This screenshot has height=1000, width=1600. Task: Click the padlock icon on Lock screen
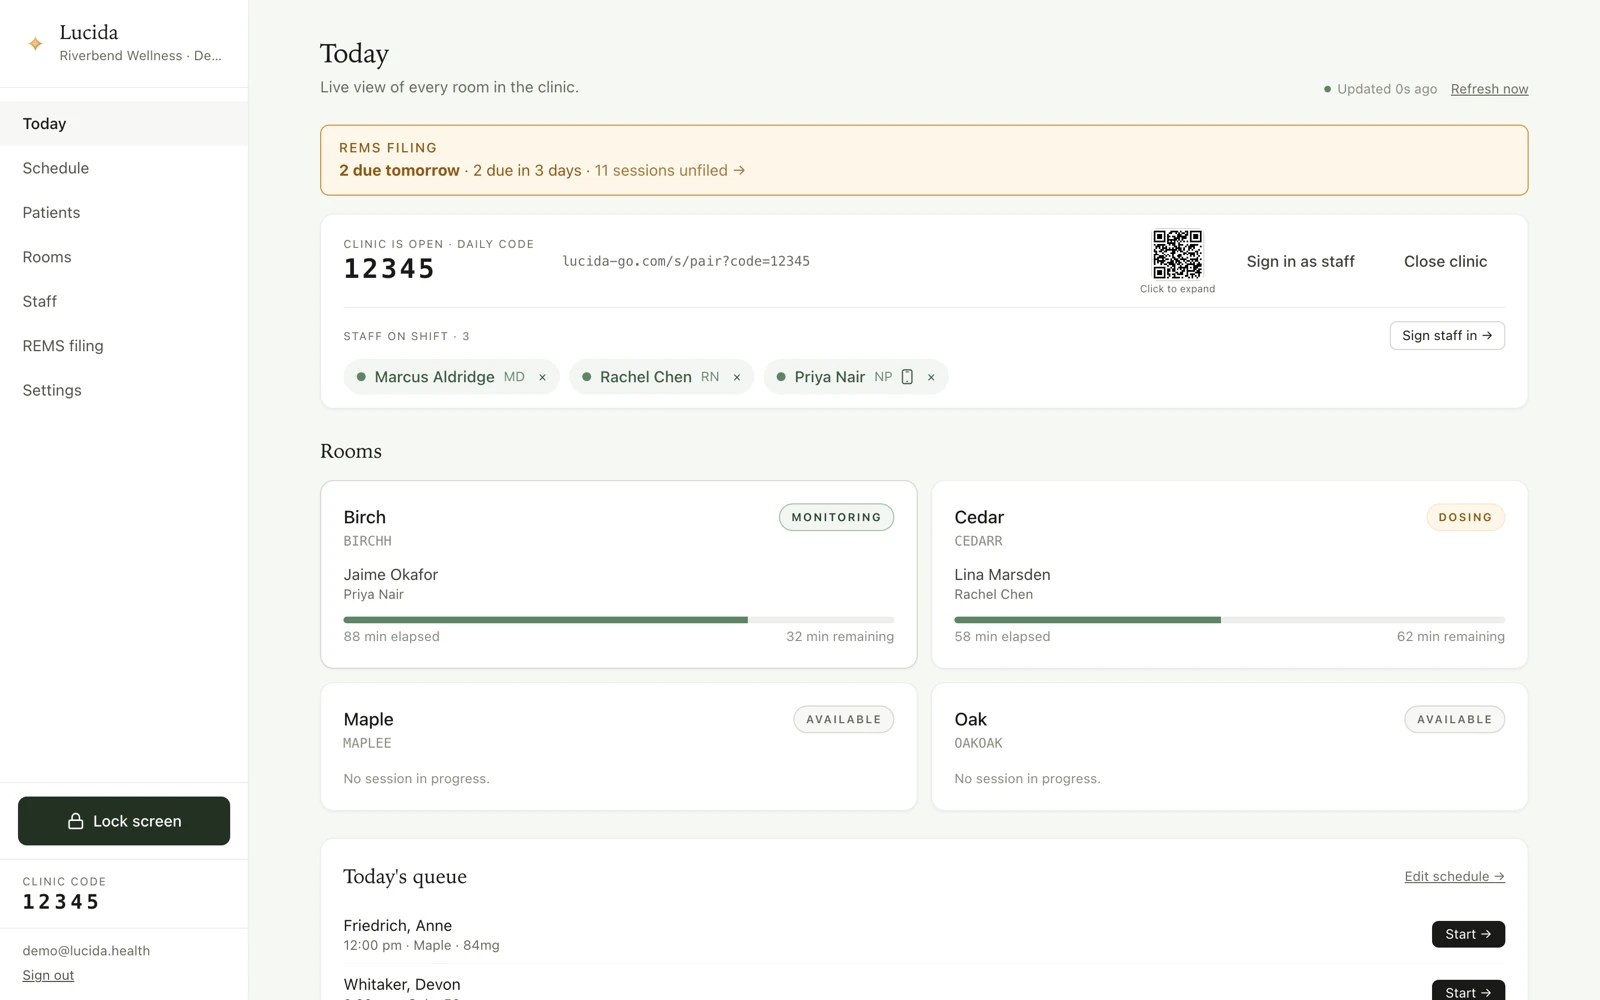[x=75, y=821]
